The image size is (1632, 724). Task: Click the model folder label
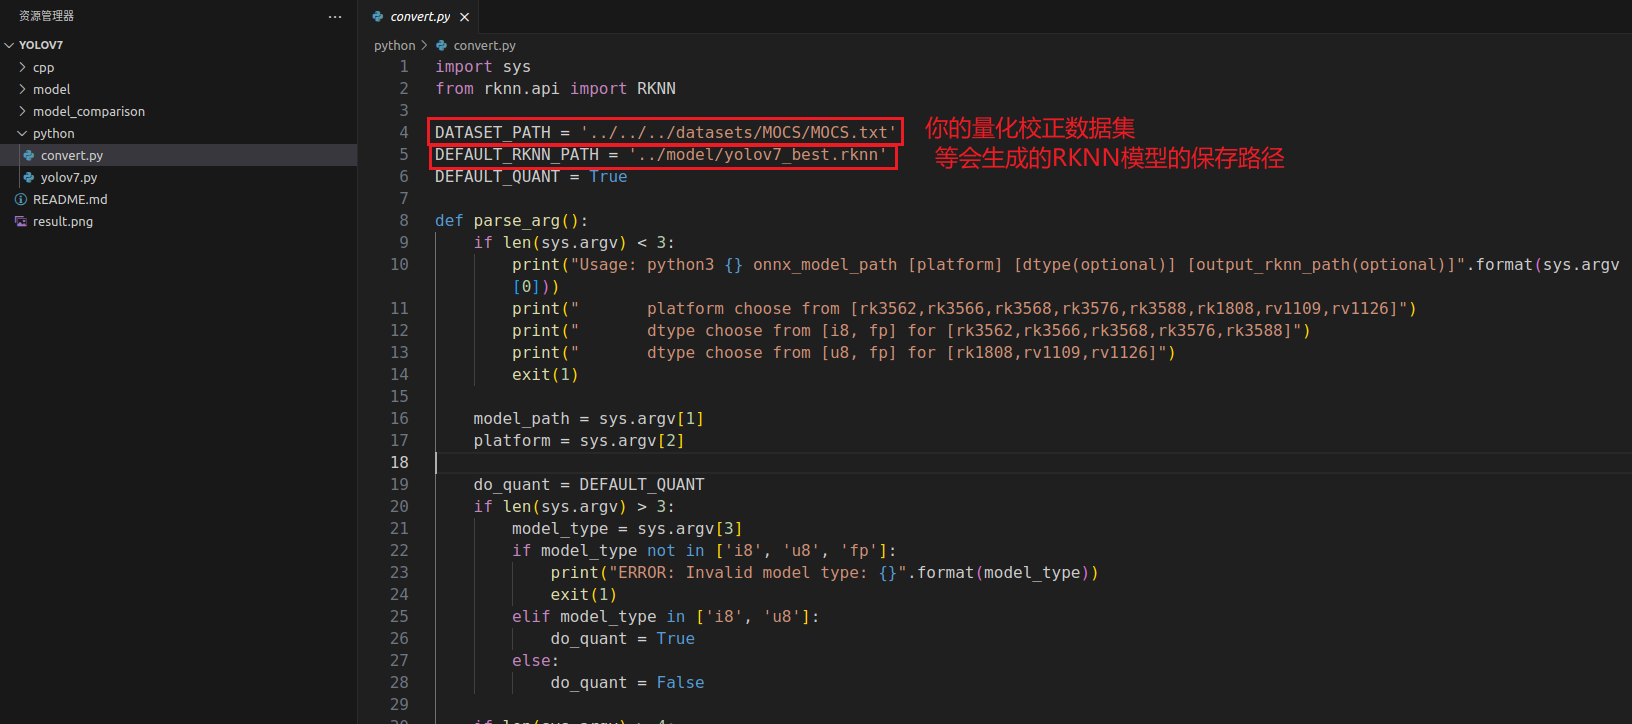[x=51, y=89]
